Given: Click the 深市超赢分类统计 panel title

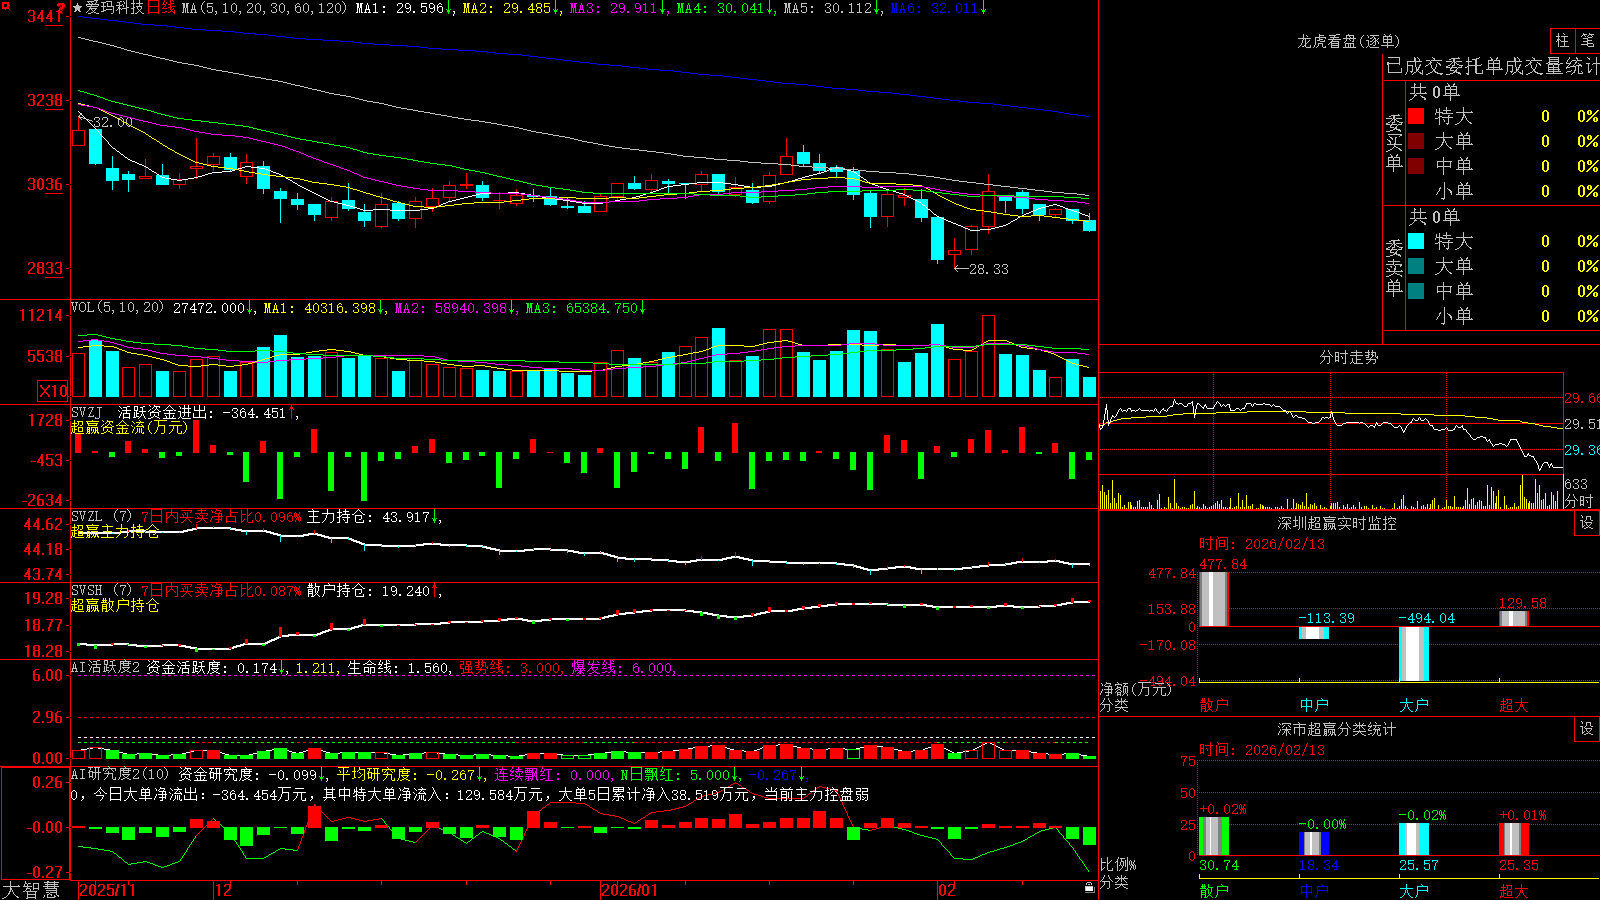Looking at the screenshot, I should coord(1336,729).
